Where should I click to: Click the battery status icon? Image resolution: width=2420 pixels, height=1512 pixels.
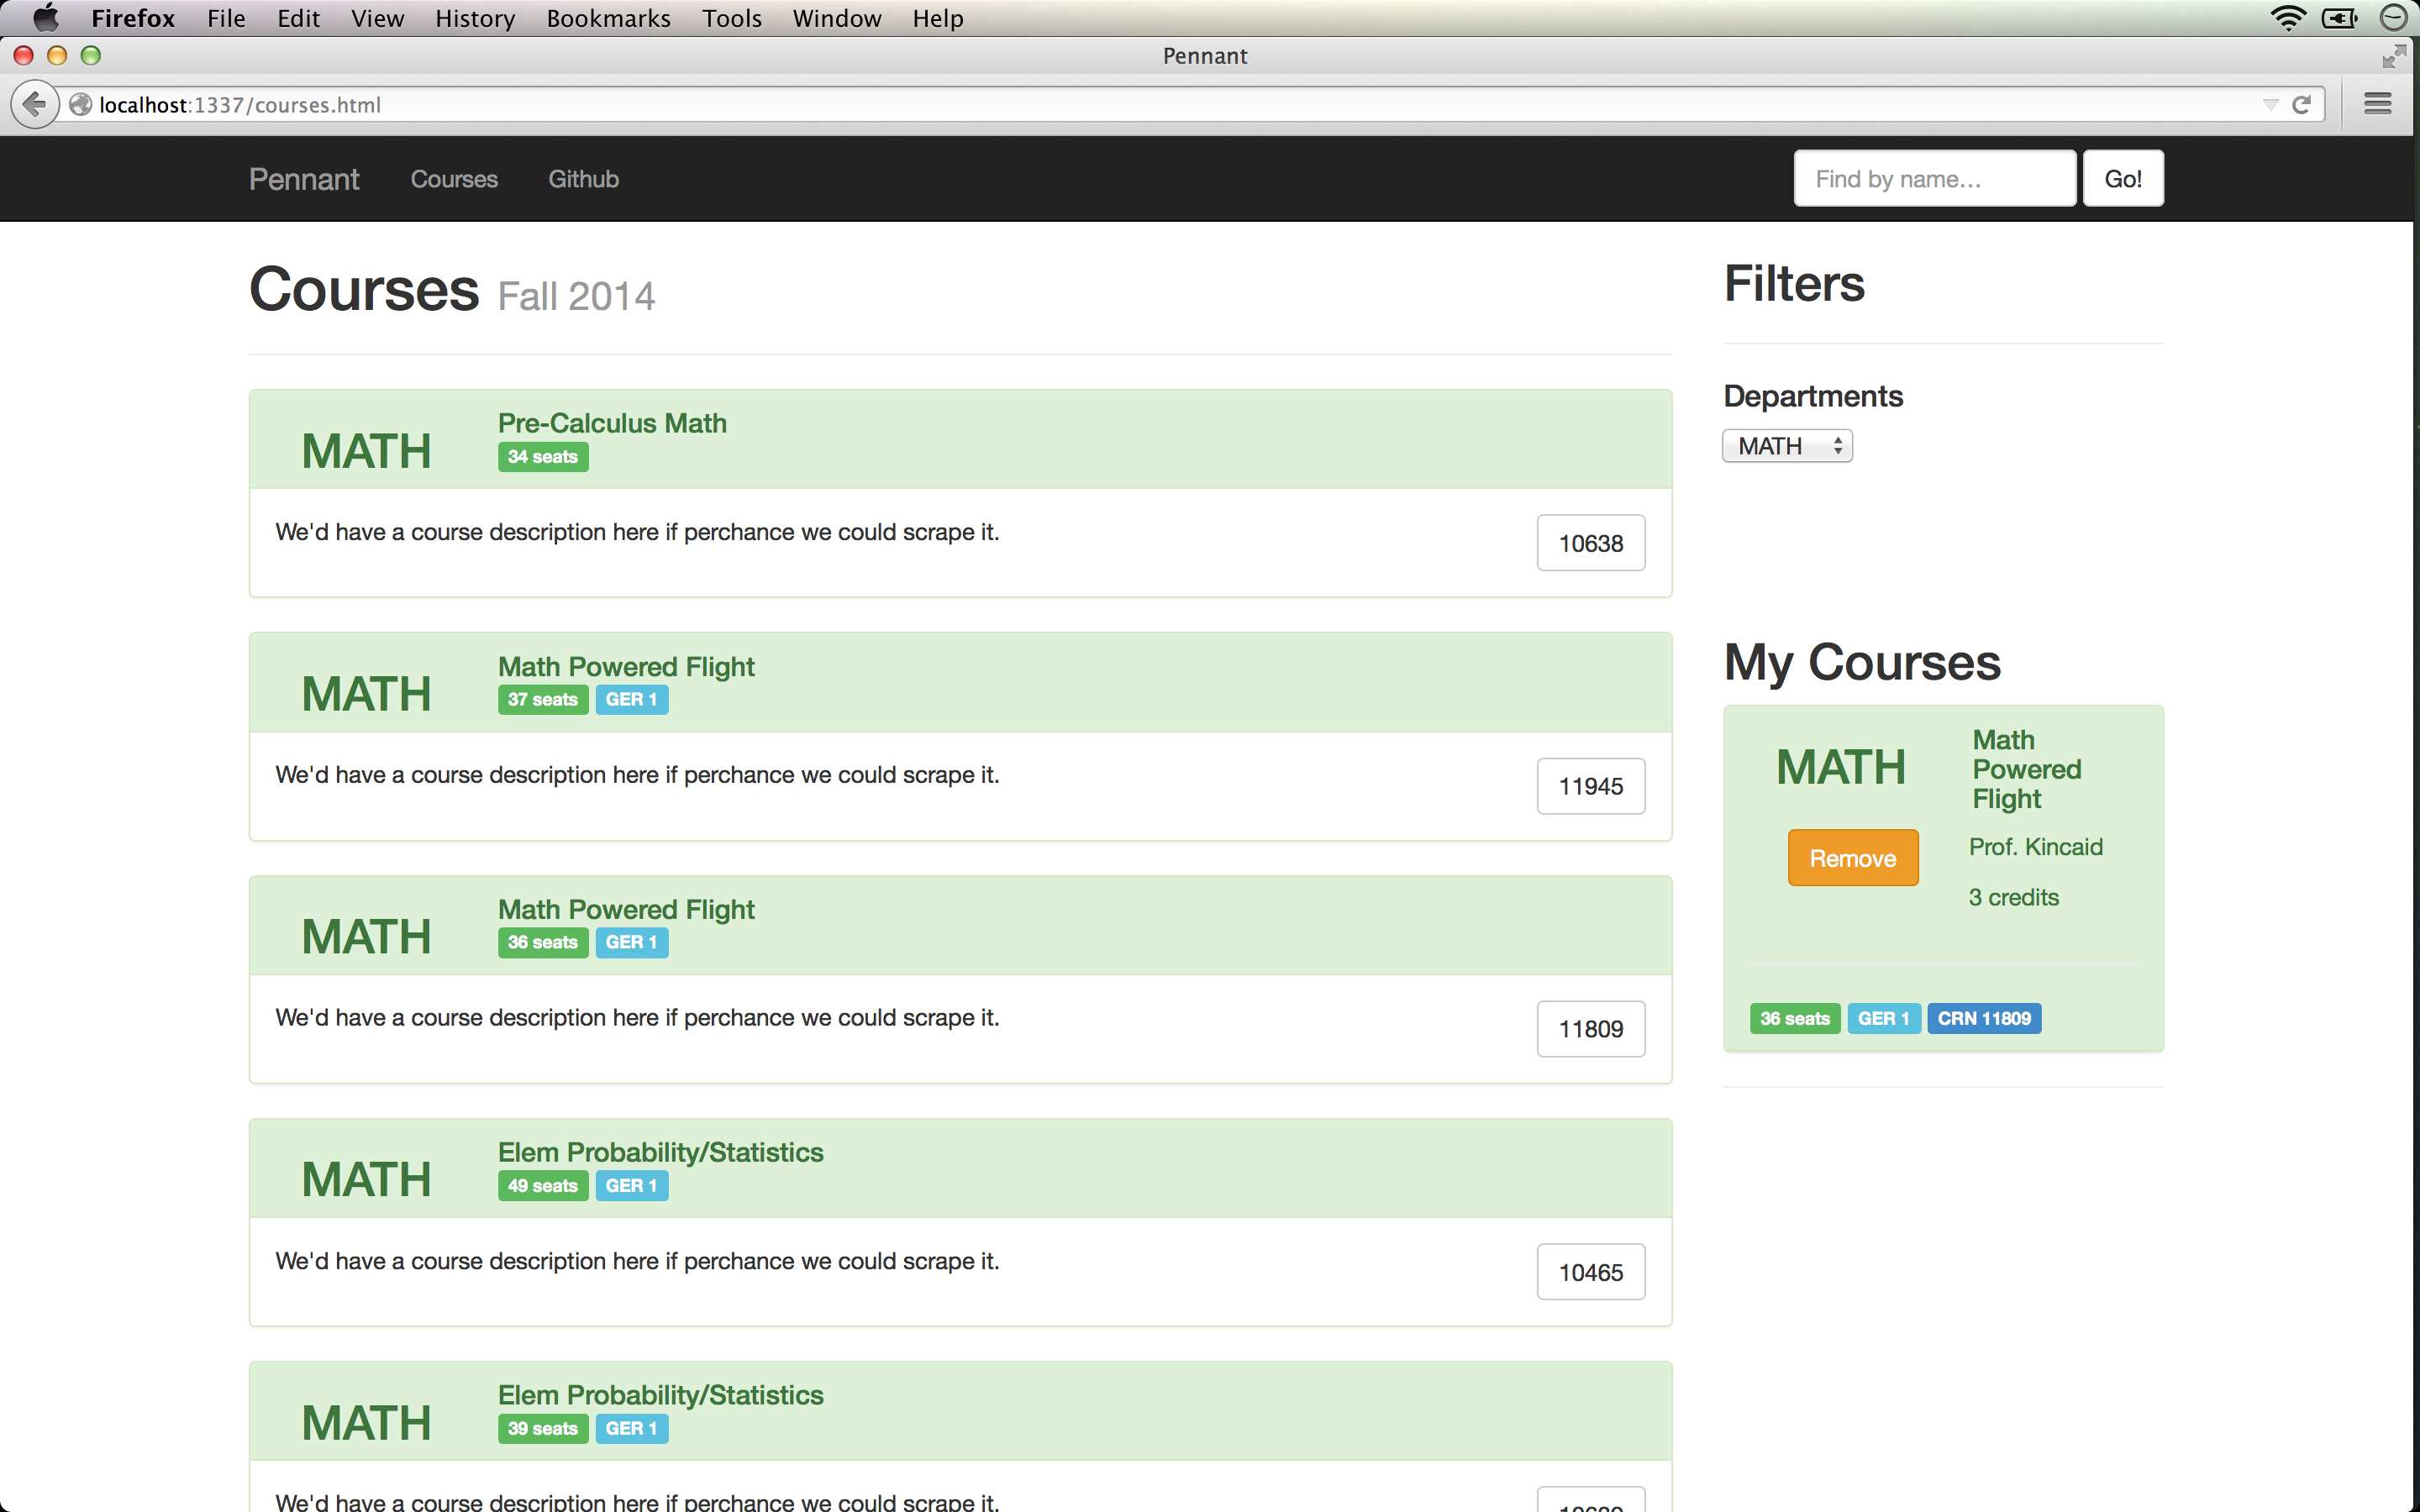click(x=2339, y=18)
